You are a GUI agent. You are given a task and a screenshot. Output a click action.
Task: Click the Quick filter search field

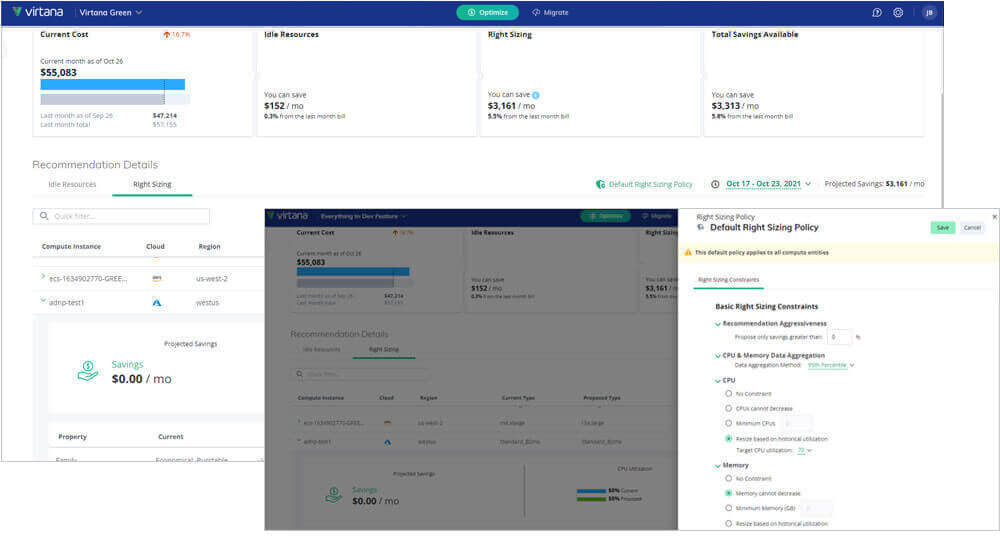(x=121, y=216)
